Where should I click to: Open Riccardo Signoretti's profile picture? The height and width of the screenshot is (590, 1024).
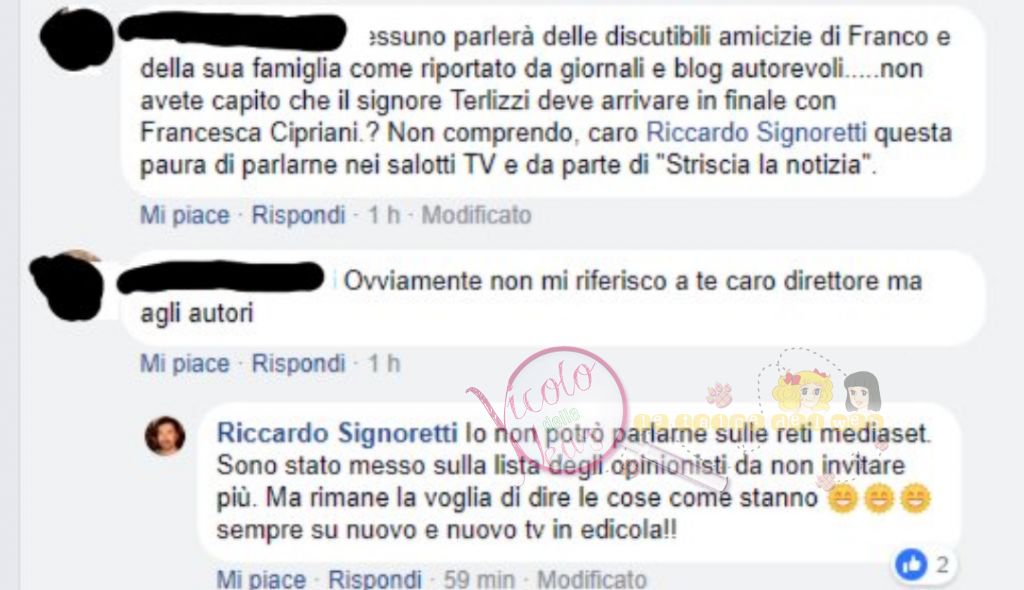pyautogui.click(x=165, y=436)
